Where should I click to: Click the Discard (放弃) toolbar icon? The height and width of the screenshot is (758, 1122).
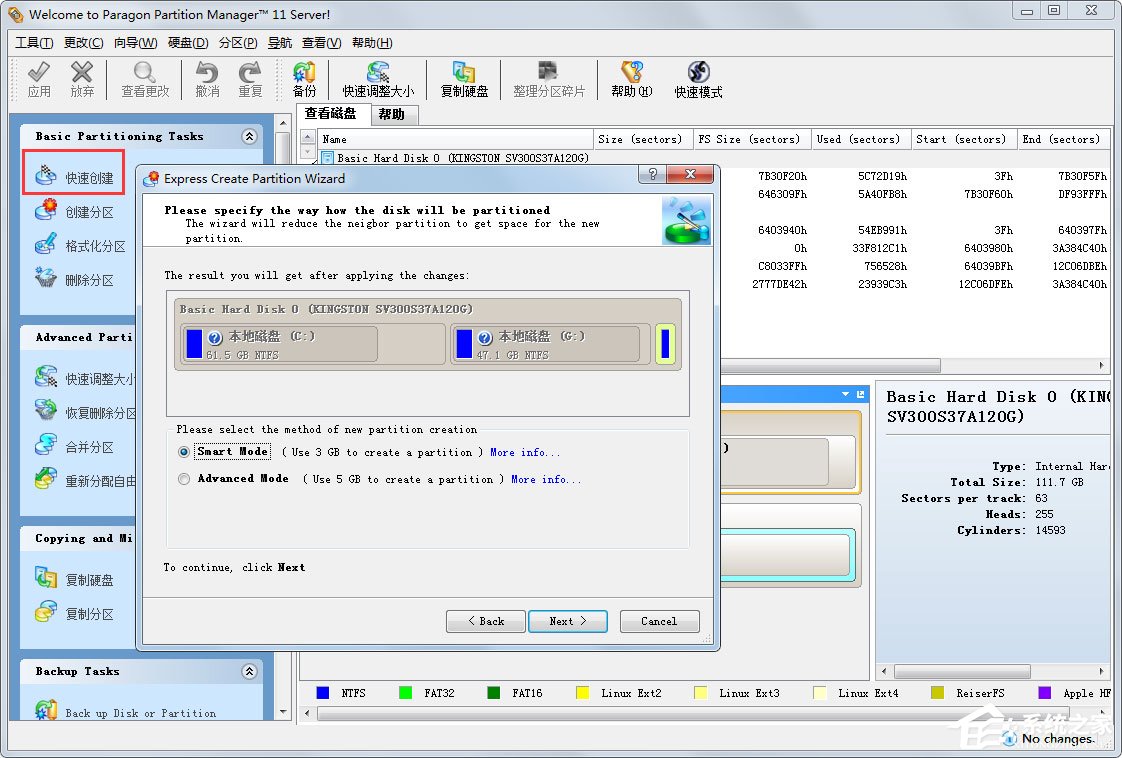(x=82, y=79)
